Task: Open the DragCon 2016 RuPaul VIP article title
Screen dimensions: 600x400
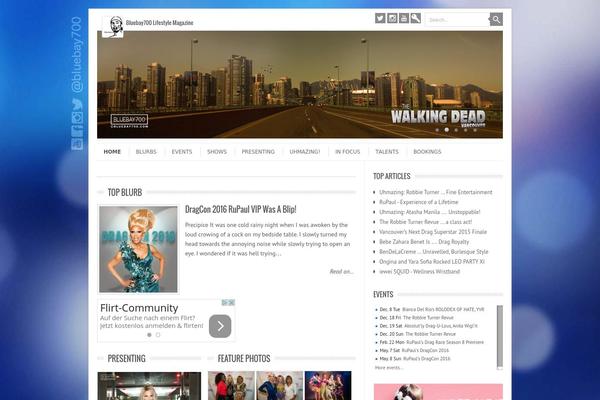Action: tap(241, 209)
